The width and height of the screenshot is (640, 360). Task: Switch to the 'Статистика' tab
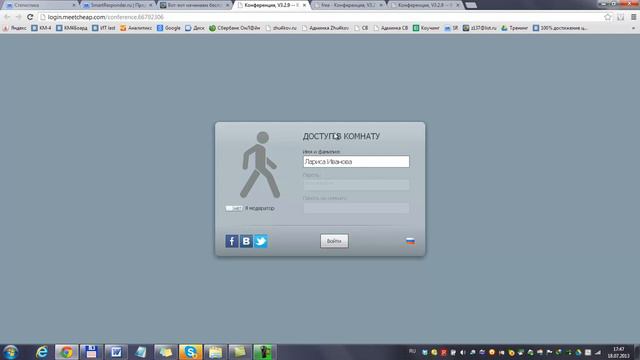click(41, 5)
